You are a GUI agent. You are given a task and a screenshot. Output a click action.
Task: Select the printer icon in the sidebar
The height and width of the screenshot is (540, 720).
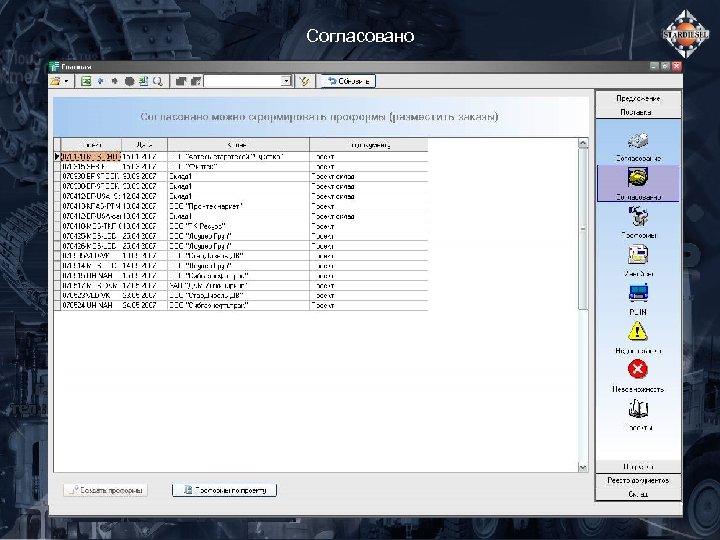click(638, 140)
